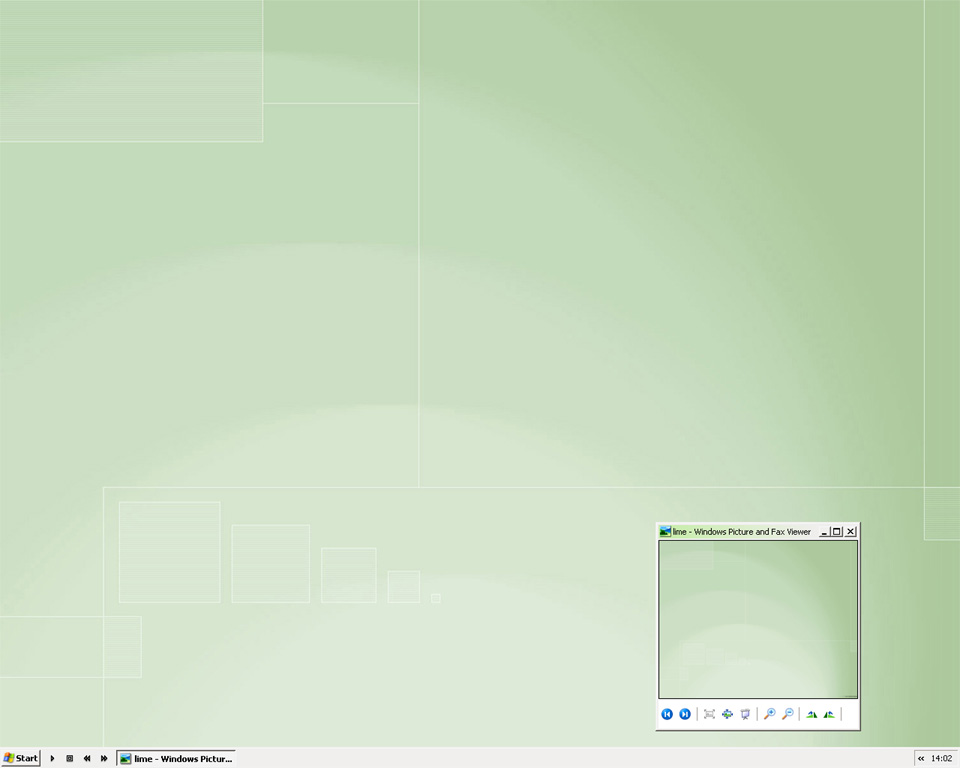Click the 'lime - Windows Picture and Fax Viewer' title
This screenshot has height=768, width=960.
coord(741,532)
